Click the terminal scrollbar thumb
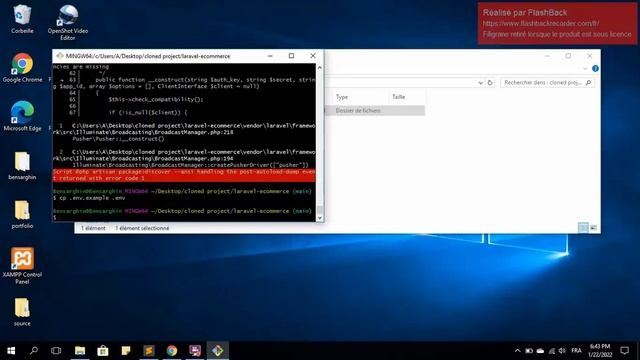The width and height of the screenshot is (640, 360). click(320, 210)
